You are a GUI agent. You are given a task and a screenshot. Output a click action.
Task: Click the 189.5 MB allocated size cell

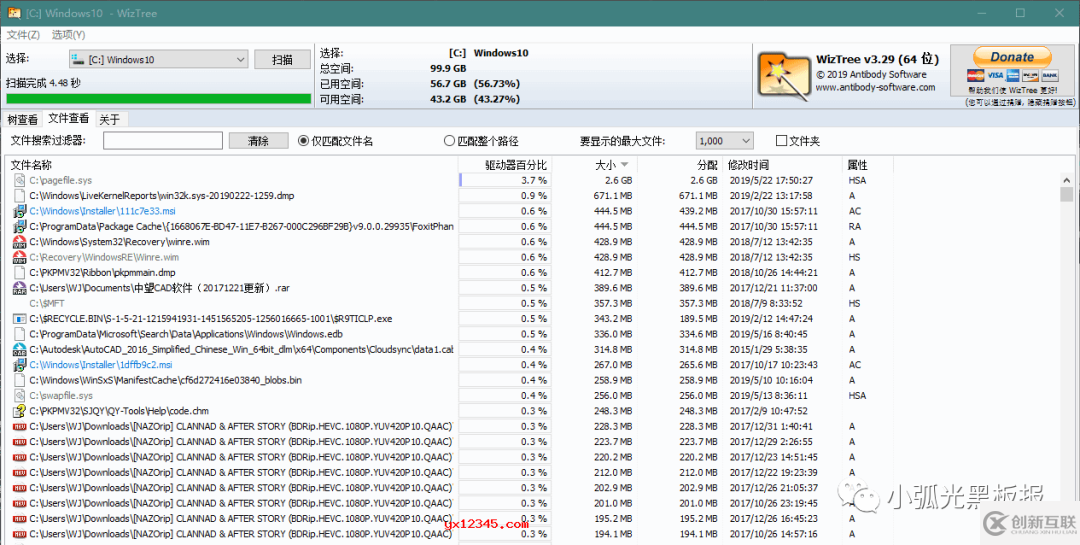pos(698,319)
